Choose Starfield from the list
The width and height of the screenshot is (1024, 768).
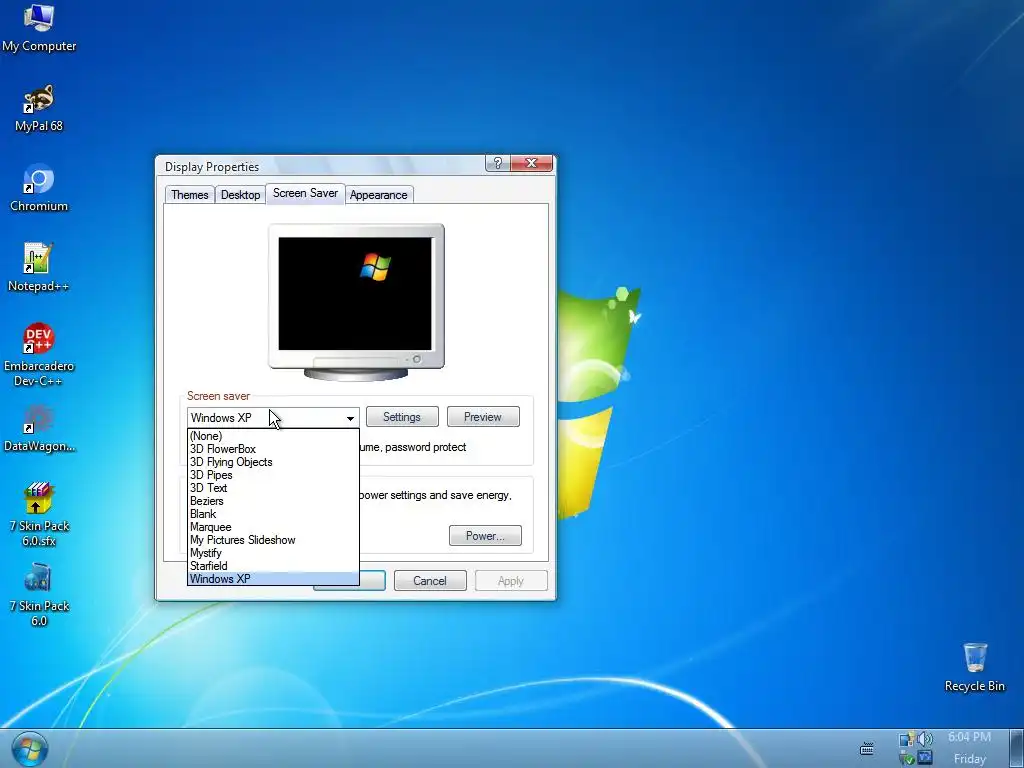[273, 566]
